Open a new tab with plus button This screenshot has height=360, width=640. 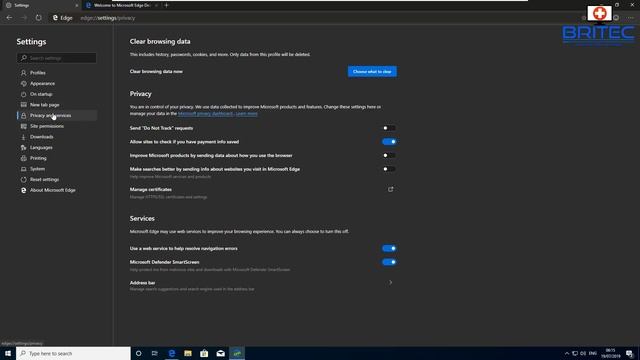pyautogui.click(x=166, y=5)
